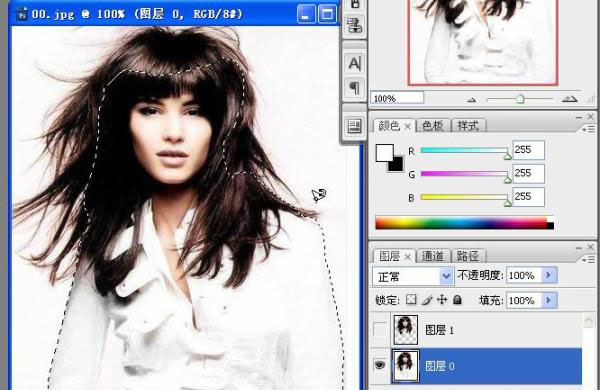This screenshot has height=390, width=600.
Task: Maximize the 00.jpg document window
Action: [x=327, y=14]
